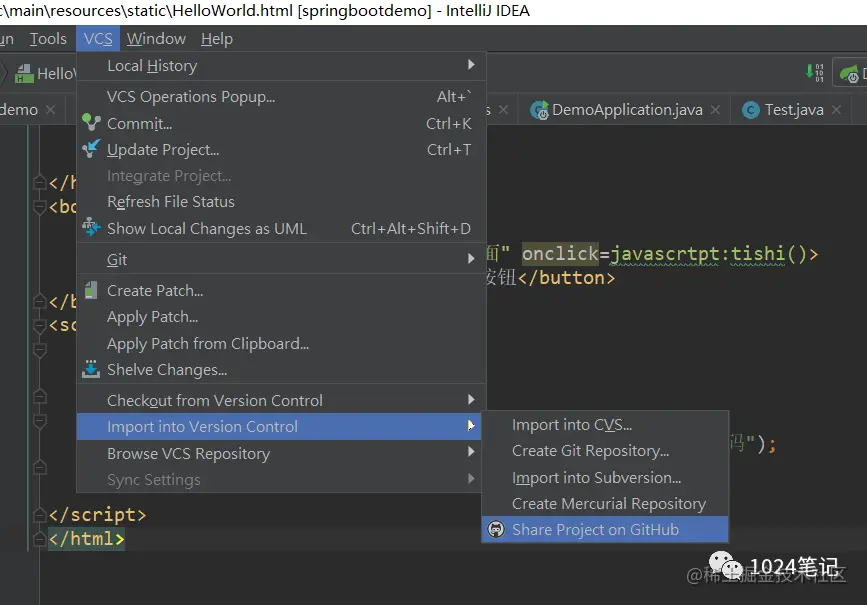
Task: Click the Create Patch icon
Action: tap(91, 290)
